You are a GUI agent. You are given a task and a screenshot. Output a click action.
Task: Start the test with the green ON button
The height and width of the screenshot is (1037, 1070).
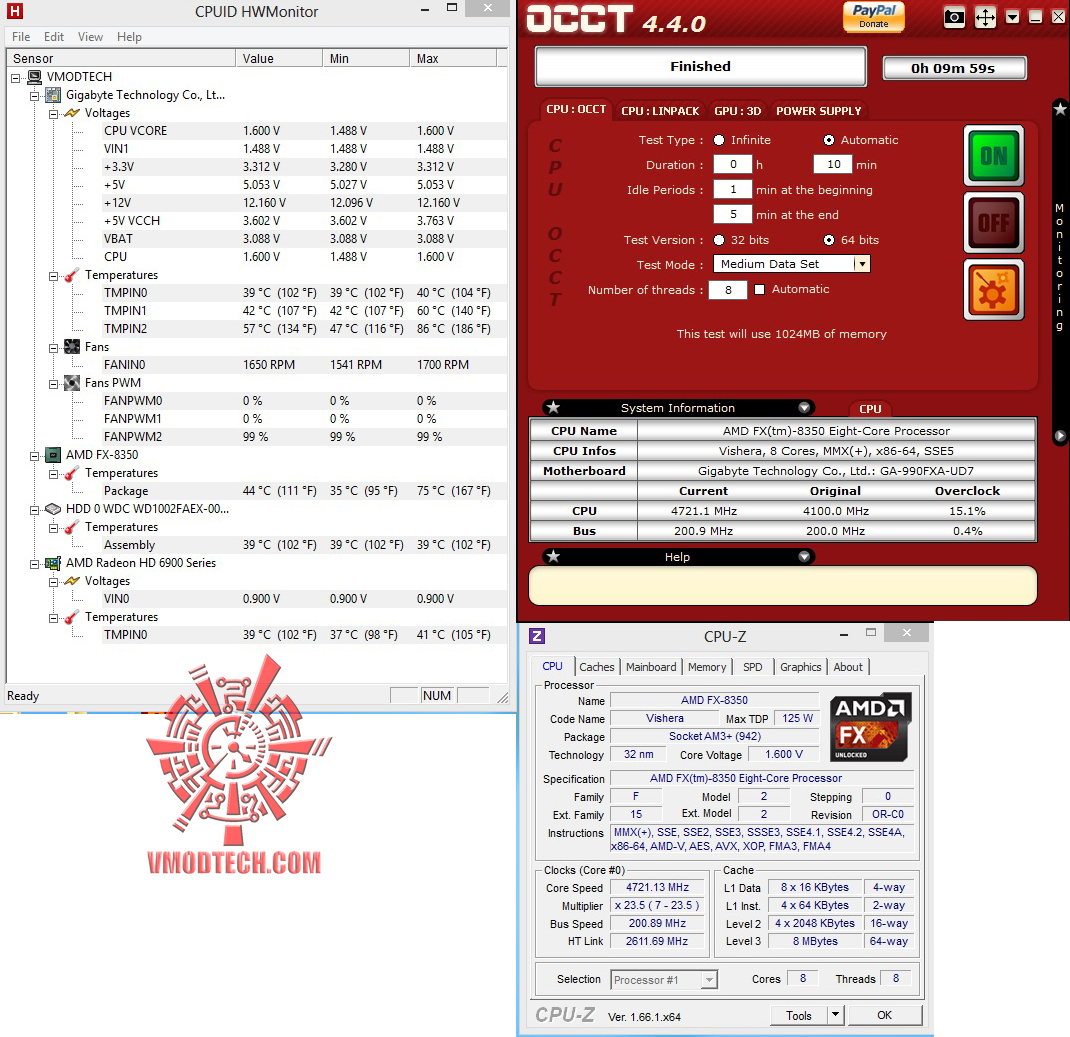(994, 156)
